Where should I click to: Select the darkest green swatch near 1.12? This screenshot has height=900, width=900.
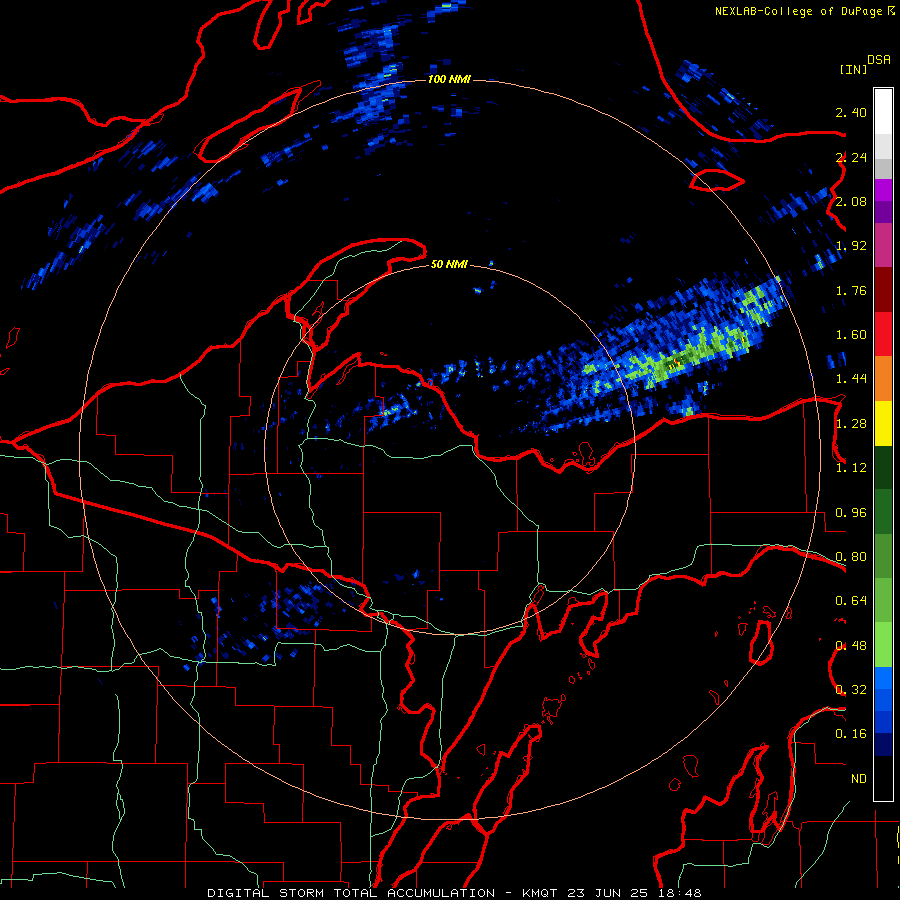[x=883, y=467]
